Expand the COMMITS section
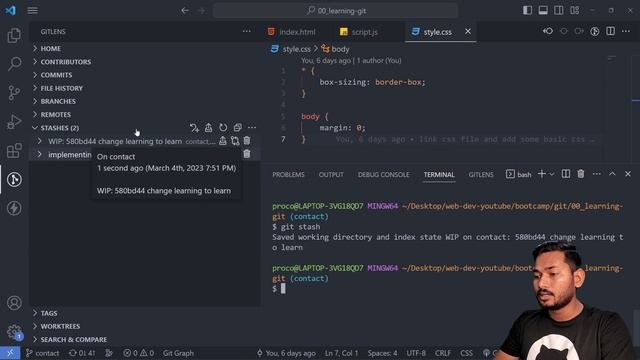 click(144, 75)
